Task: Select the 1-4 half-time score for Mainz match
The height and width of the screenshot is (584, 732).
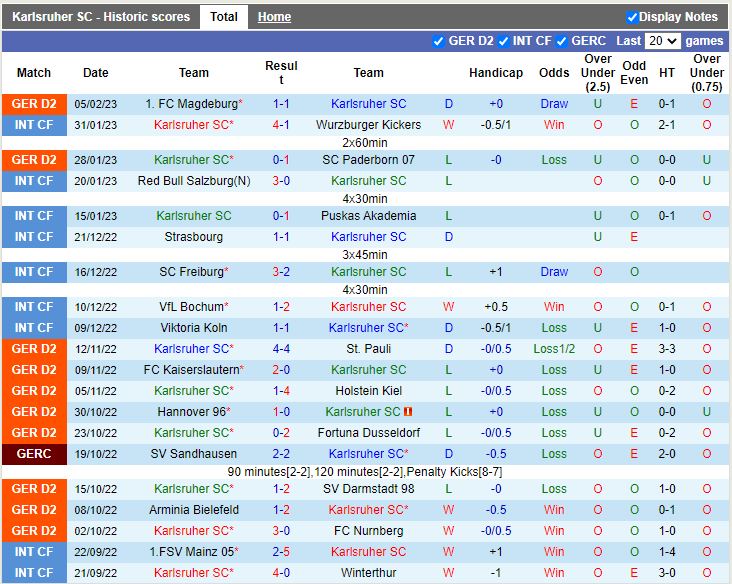Action: point(667,552)
